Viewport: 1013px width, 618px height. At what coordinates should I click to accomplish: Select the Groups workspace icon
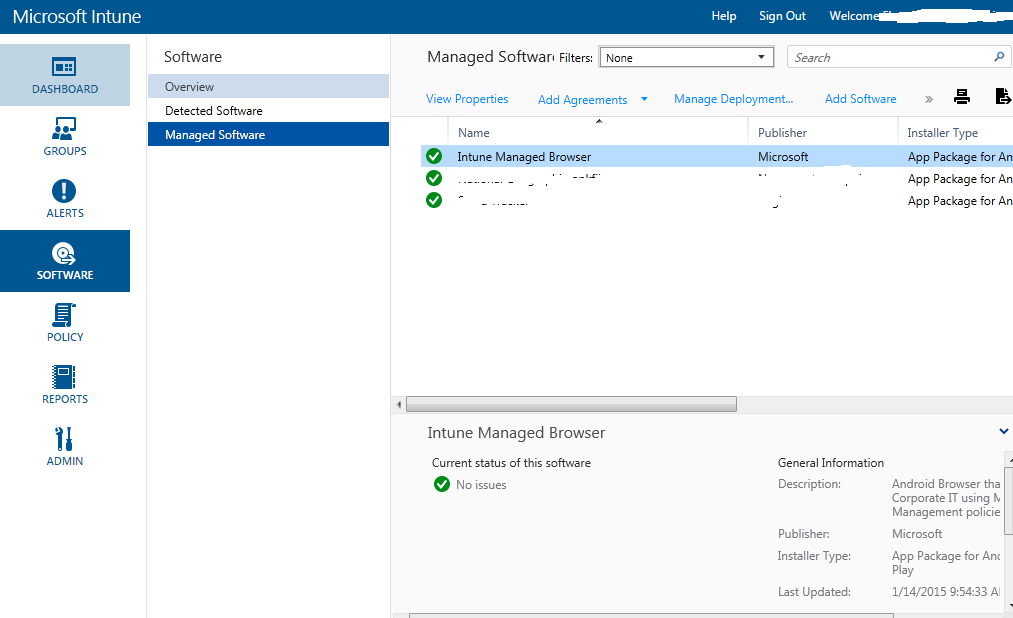(x=65, y=135)
